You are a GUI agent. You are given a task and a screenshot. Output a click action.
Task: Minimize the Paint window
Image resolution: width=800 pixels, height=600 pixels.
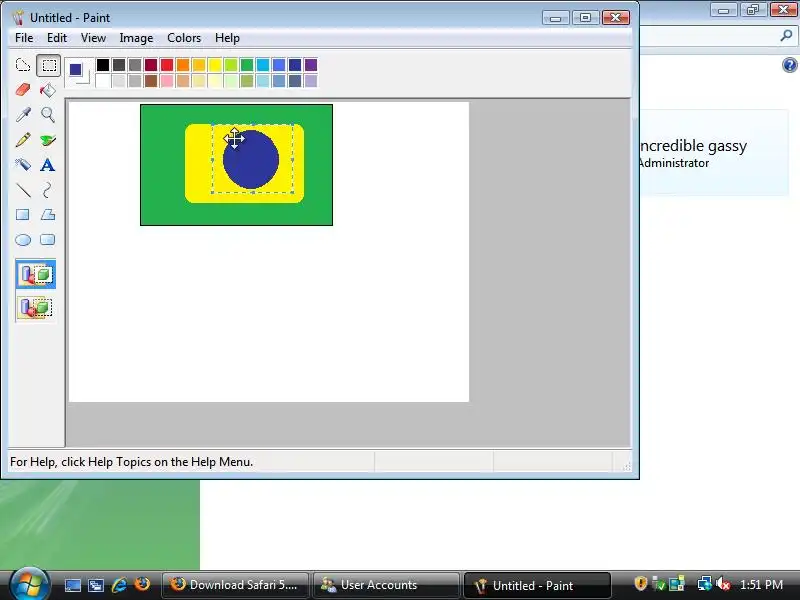click(556, 18)
